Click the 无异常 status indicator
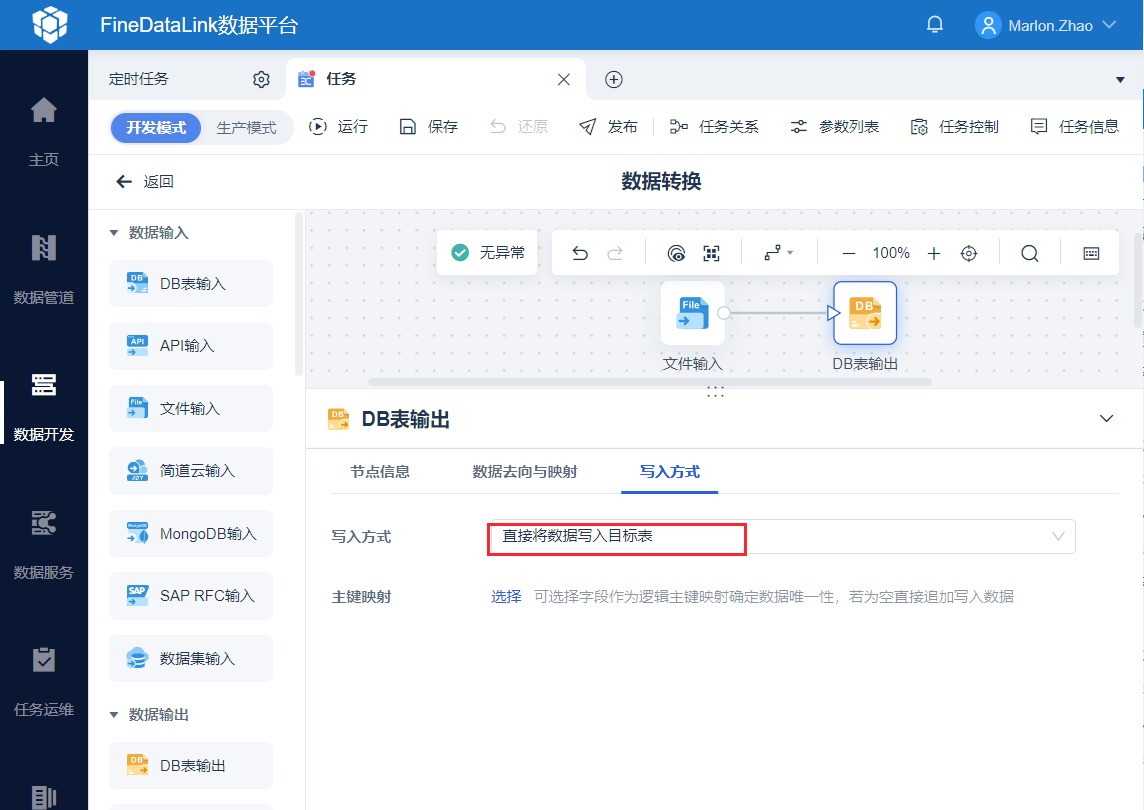This screenshot has width=1144, height=810. click(487, 253)
